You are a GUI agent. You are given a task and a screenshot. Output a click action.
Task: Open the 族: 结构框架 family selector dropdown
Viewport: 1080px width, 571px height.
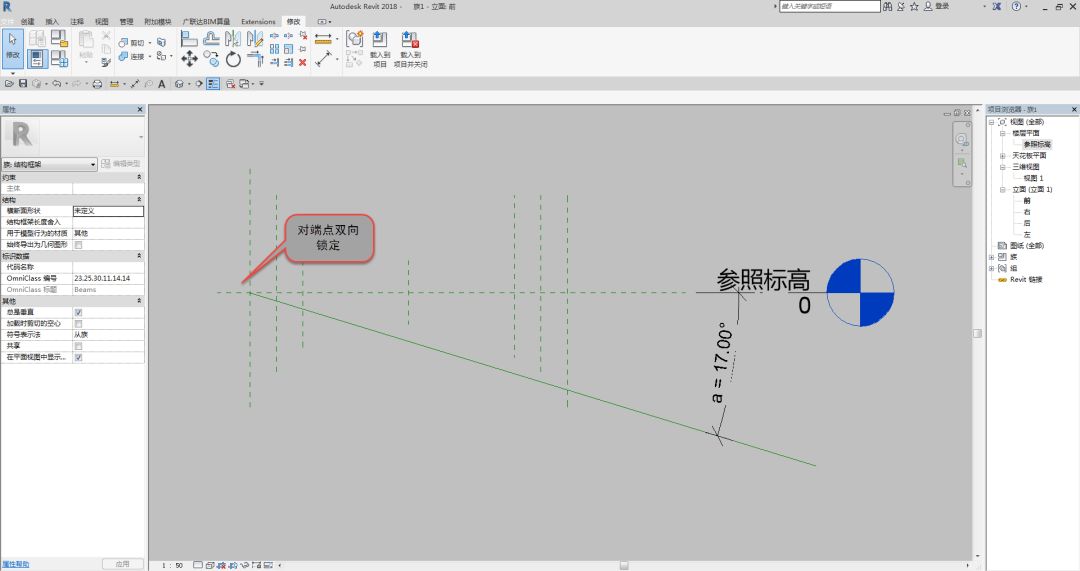50,164
